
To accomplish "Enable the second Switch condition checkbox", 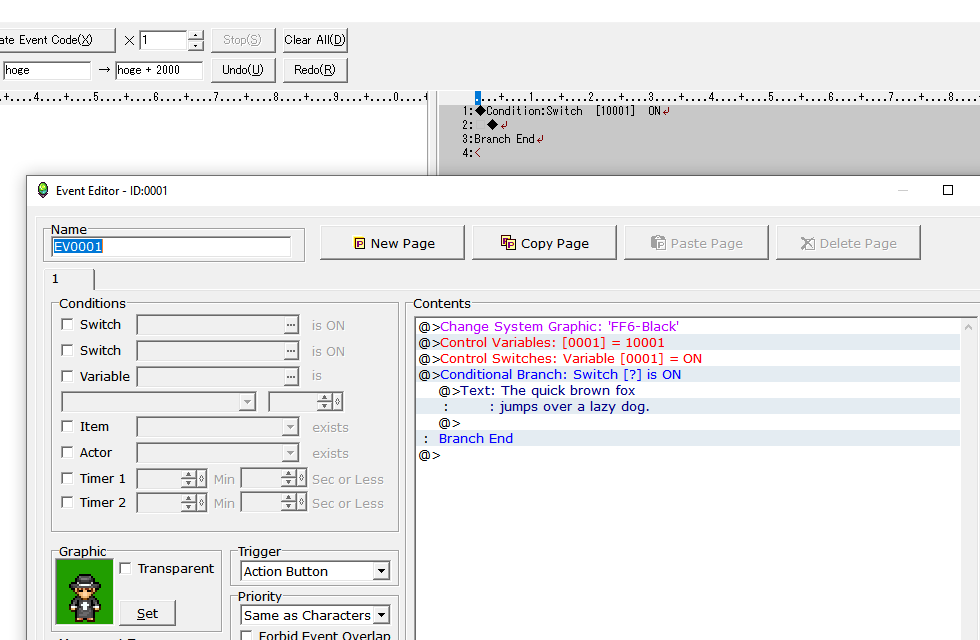I will click(67, 350).
